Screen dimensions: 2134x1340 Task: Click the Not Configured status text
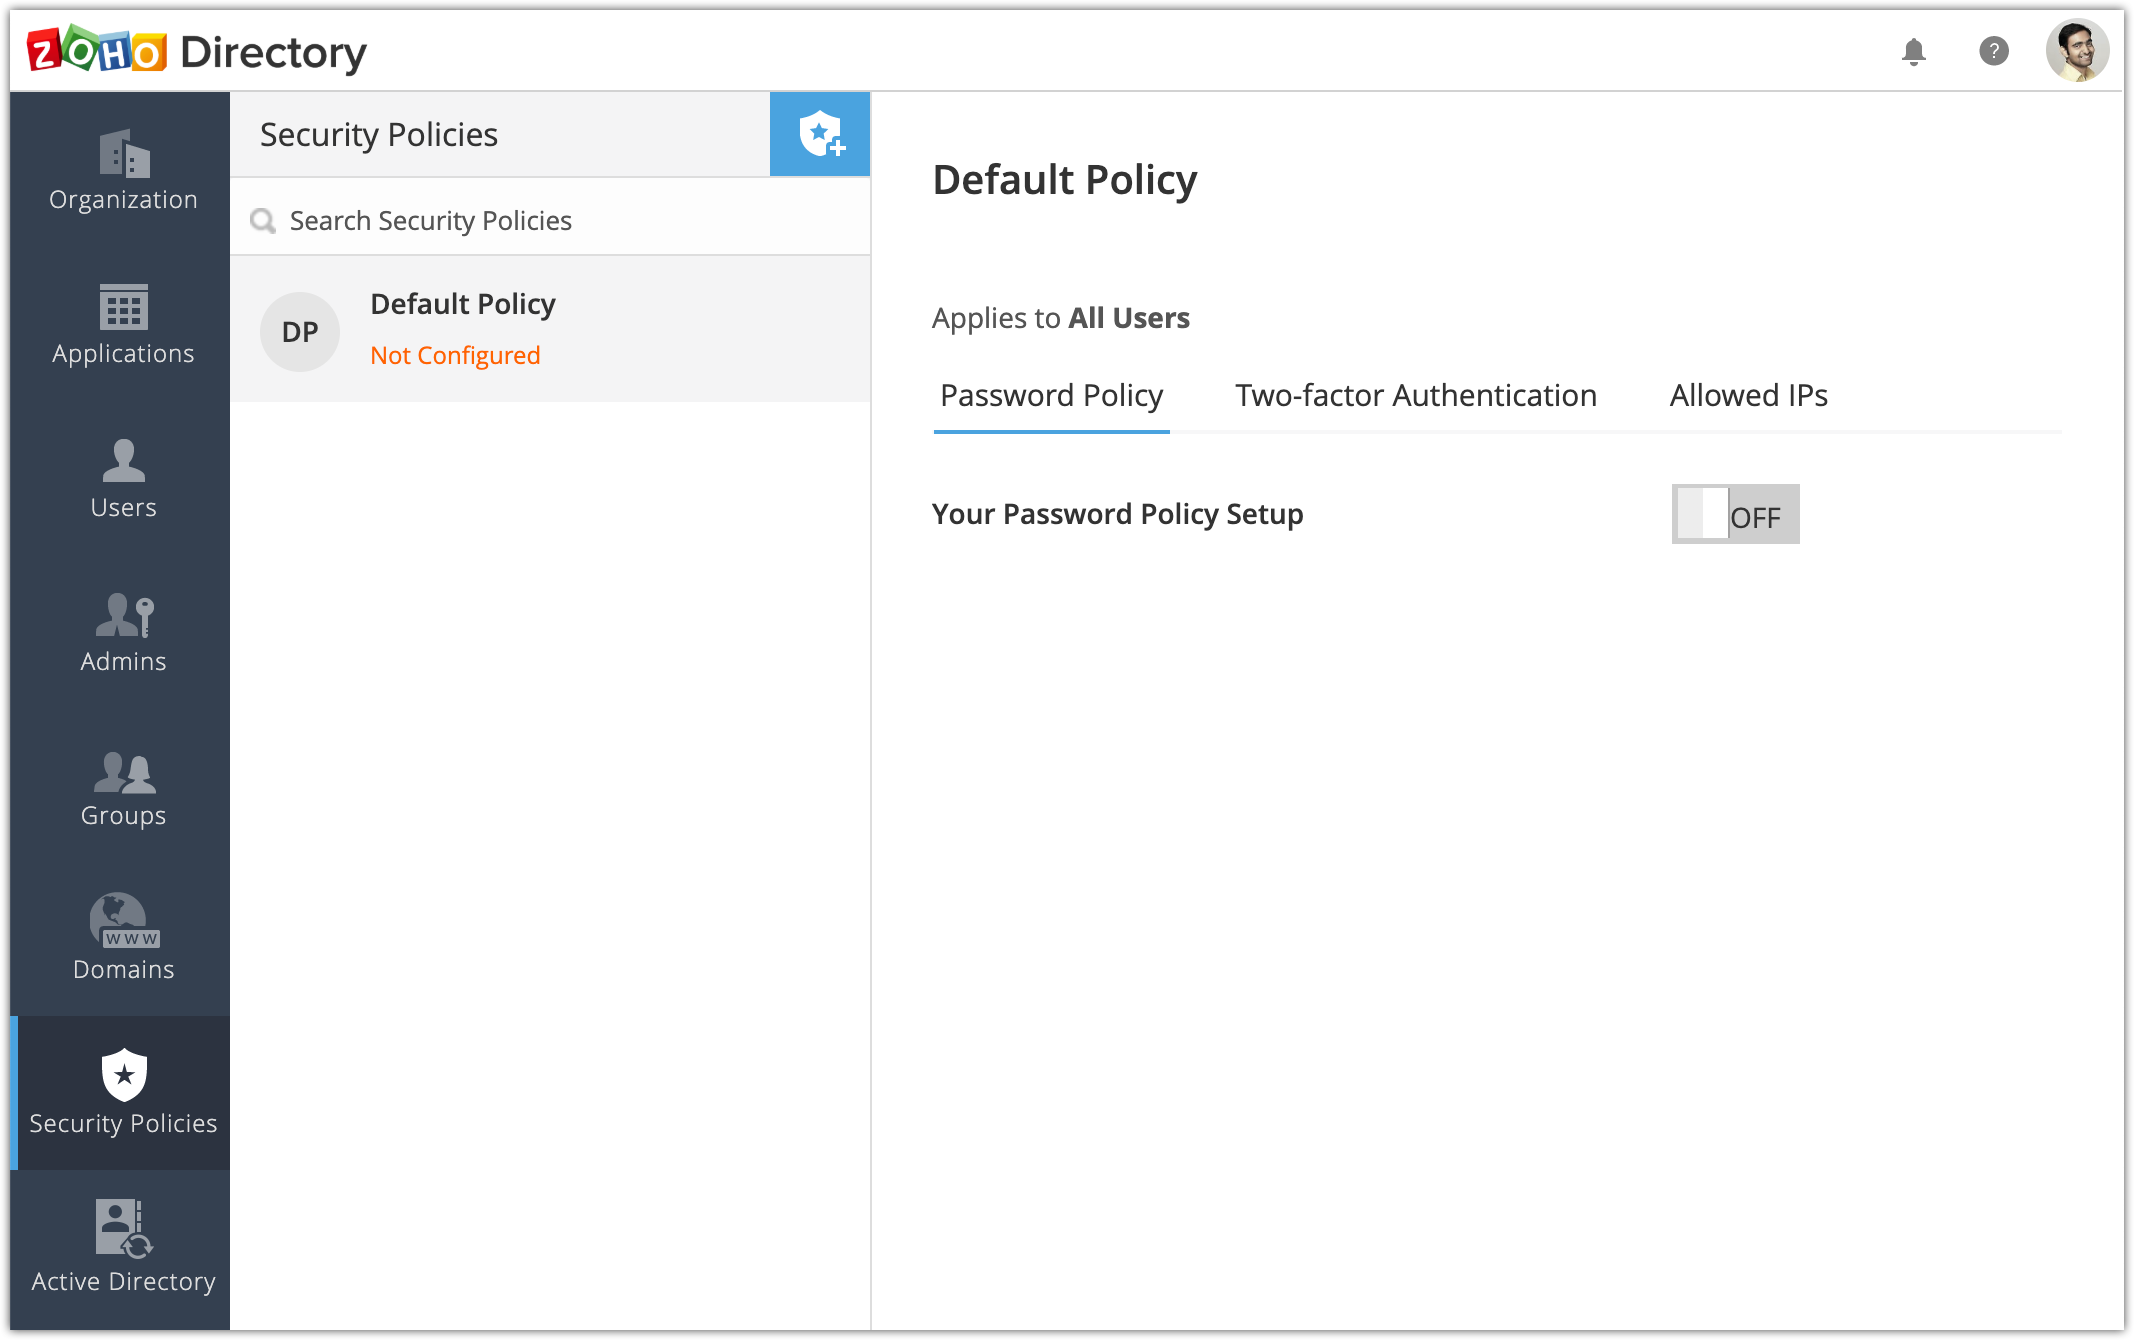[x=455, y=355]
